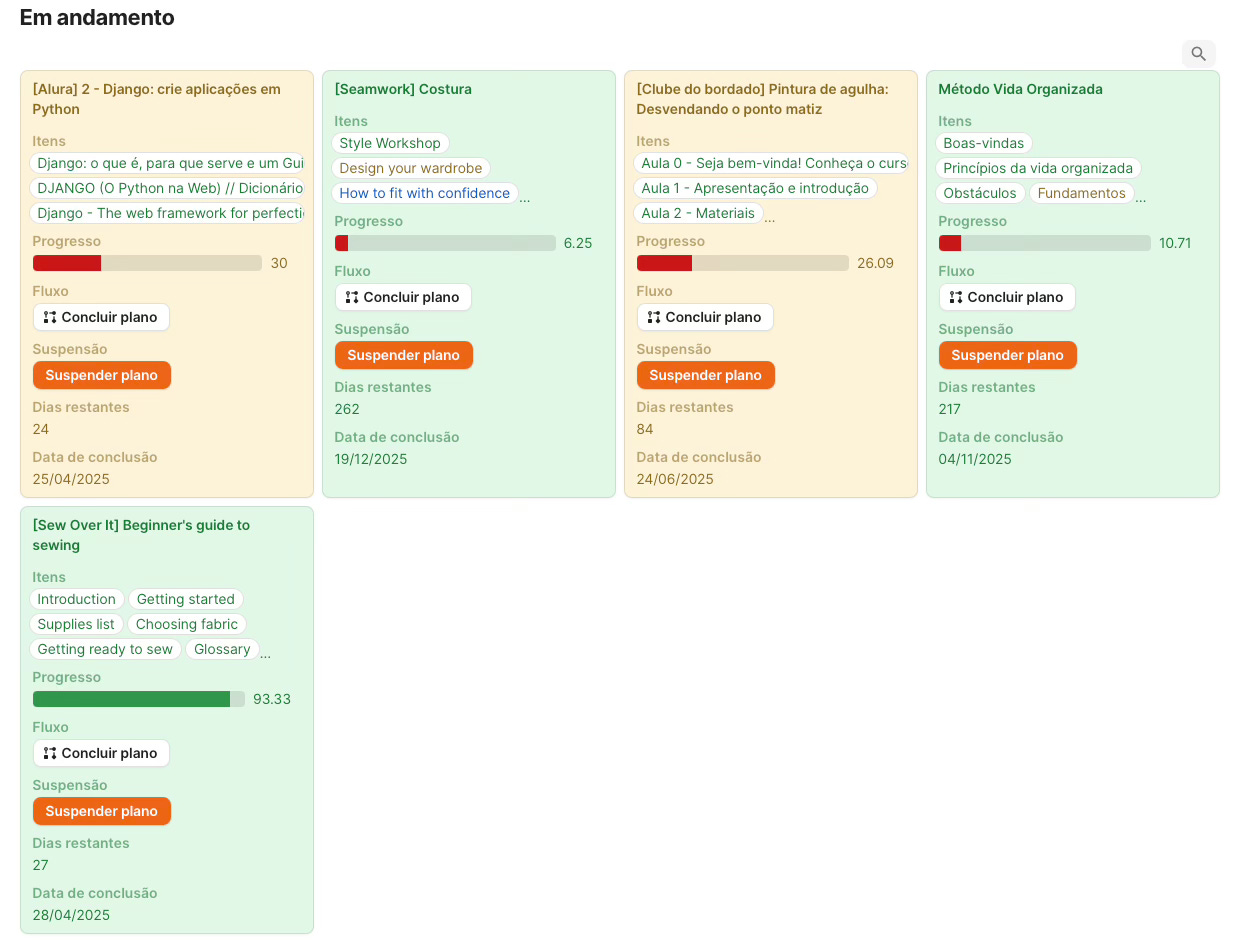
Task: Click Concluir plano in Seamwork Costura card
Action: tap(403, 297)
